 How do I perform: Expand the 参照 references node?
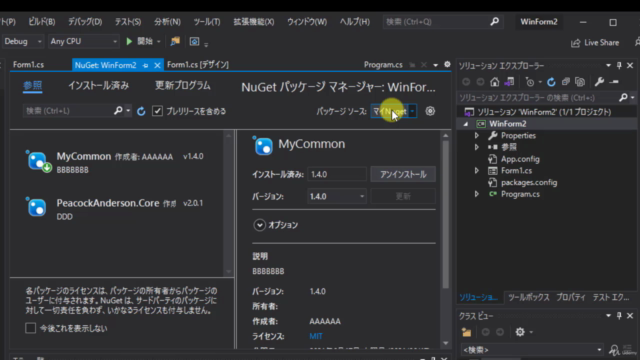point(476,147)
